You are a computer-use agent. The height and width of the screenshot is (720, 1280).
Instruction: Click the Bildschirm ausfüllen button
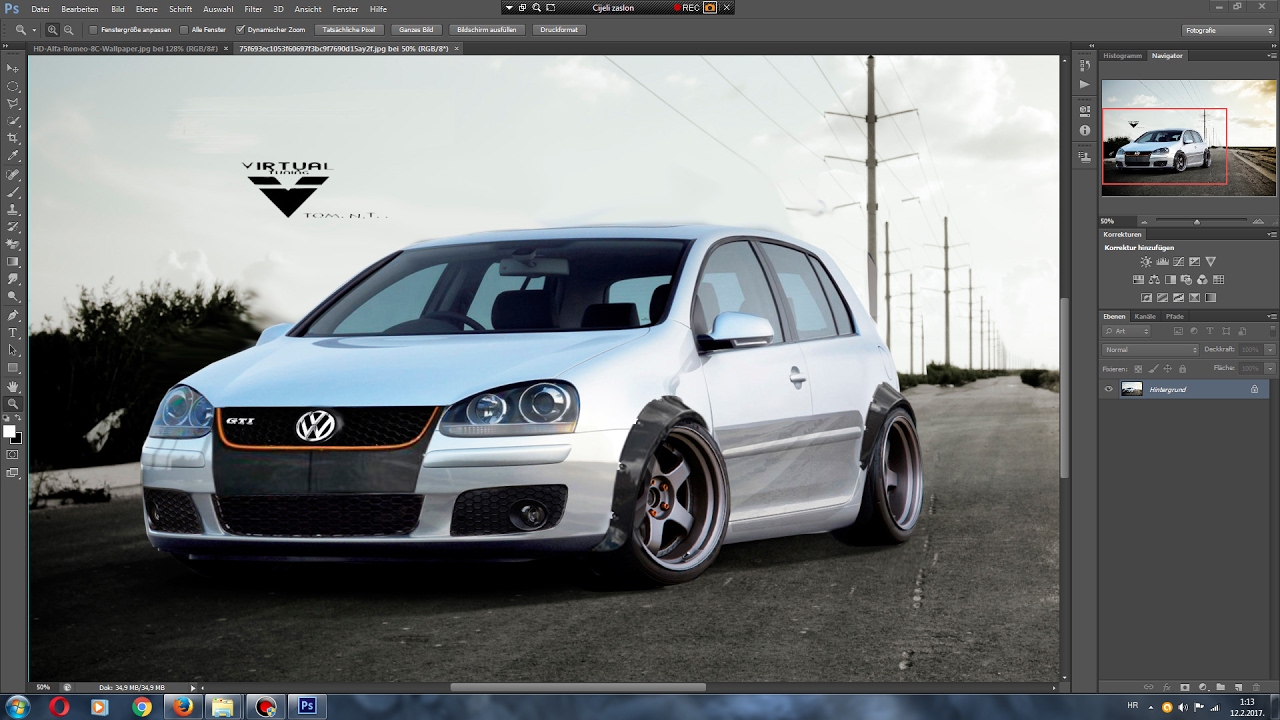[x=486, y=30]
